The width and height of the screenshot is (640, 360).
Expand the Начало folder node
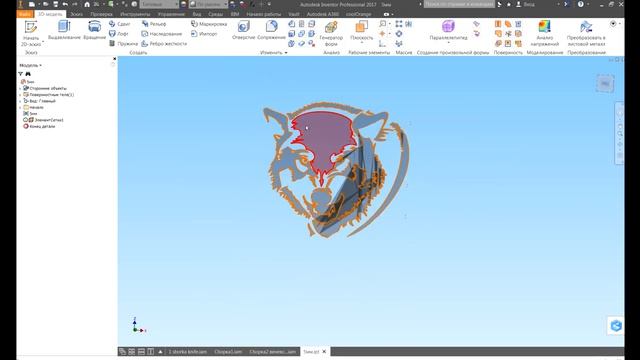tap(20, 107)
